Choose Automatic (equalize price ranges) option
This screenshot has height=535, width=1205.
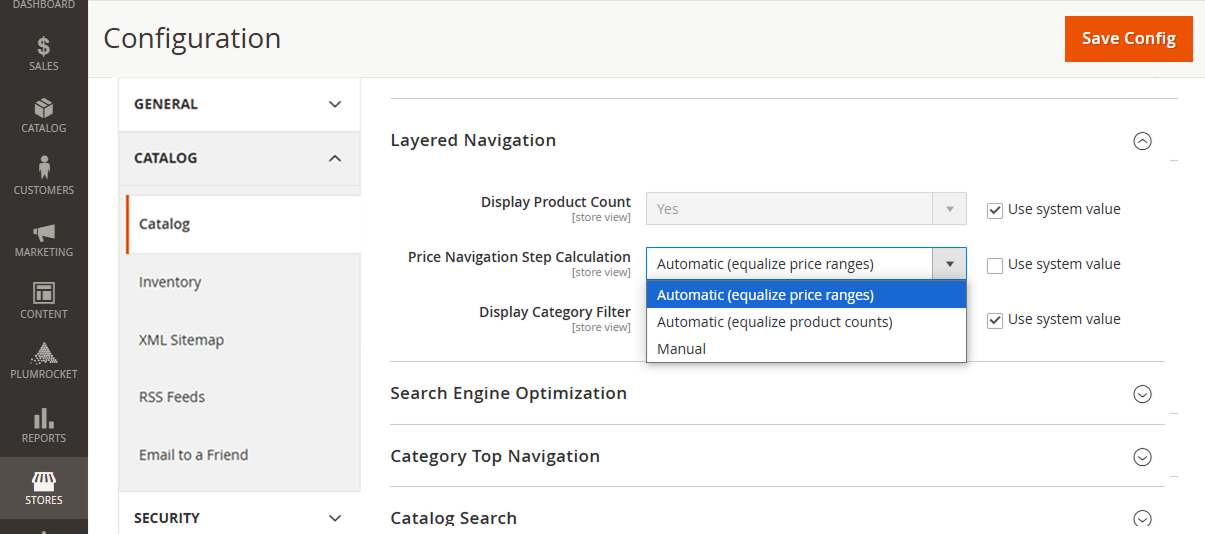(x=806, y=295)
